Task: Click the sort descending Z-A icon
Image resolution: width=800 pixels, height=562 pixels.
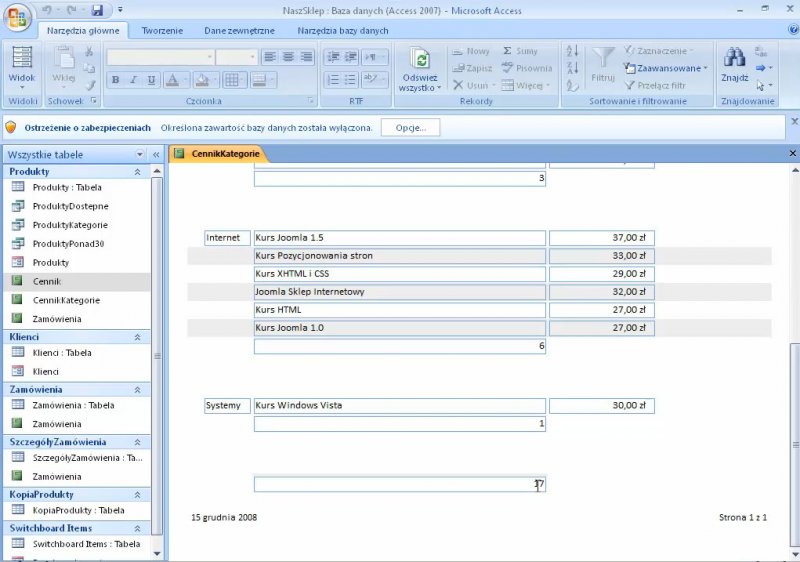Action: click(x=572, y=68)
